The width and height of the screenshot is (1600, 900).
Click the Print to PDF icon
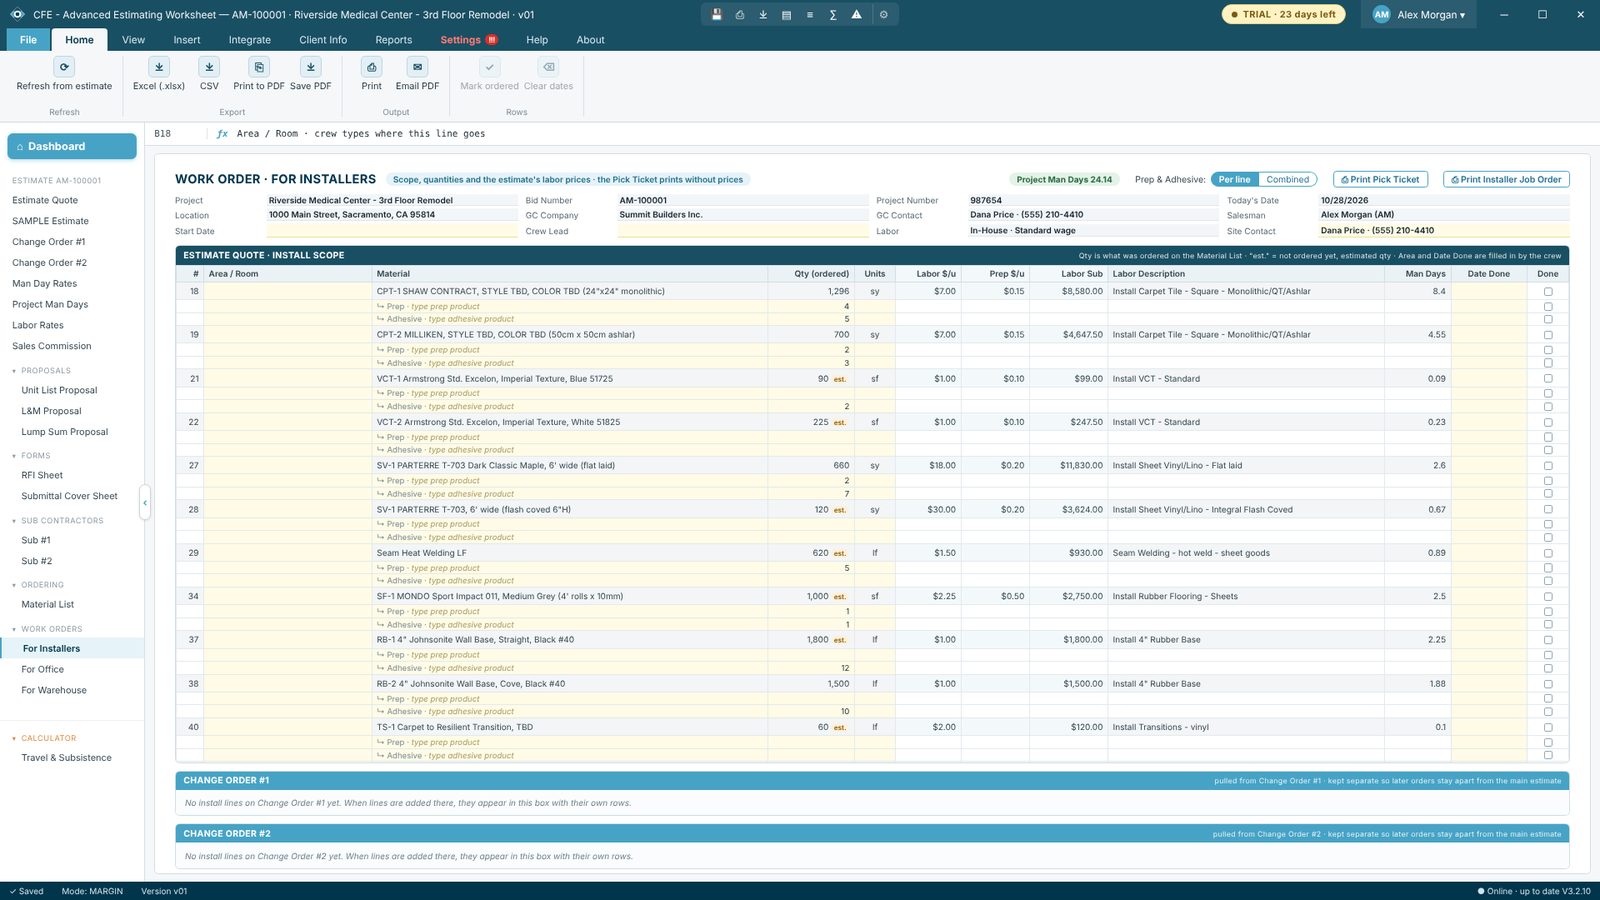coord(259,67)
